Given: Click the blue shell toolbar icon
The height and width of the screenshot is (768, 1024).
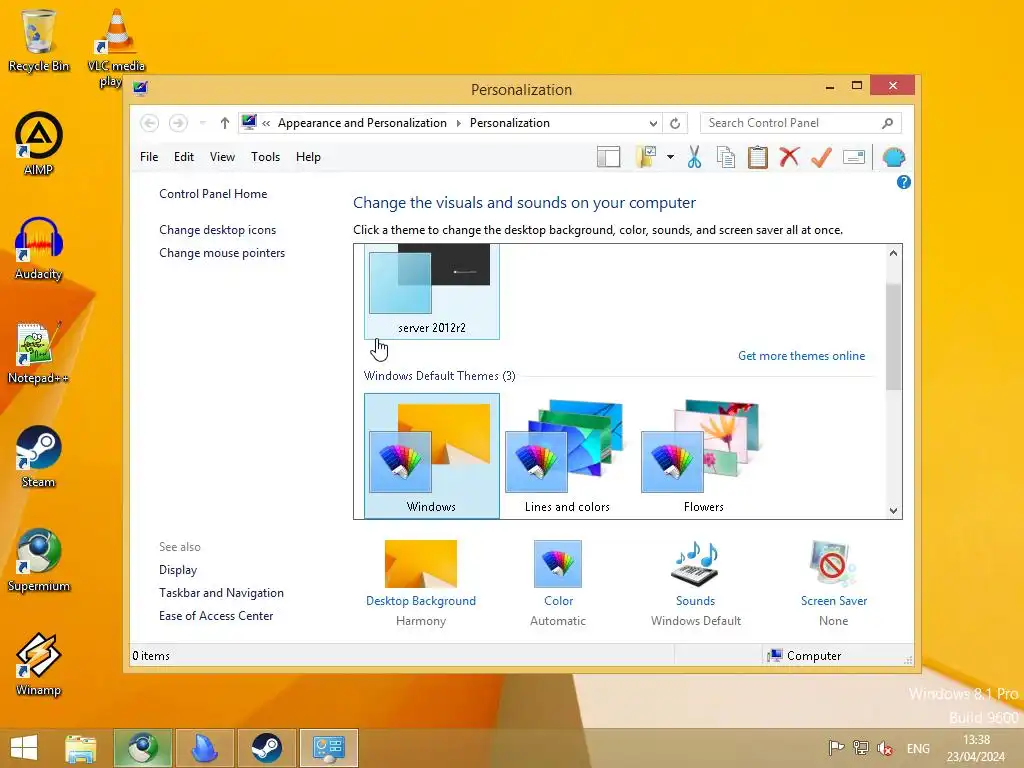Looking at the screenshot, I should [x=893, y=157].
